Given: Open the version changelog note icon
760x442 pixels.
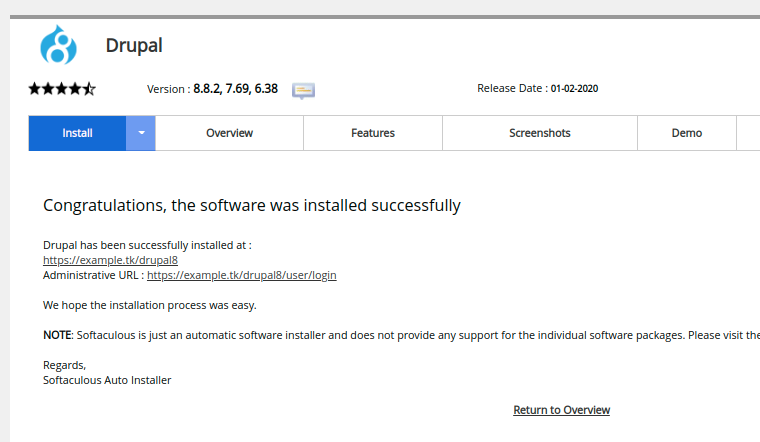Looking at the screenshot, I should click(303, 90).
